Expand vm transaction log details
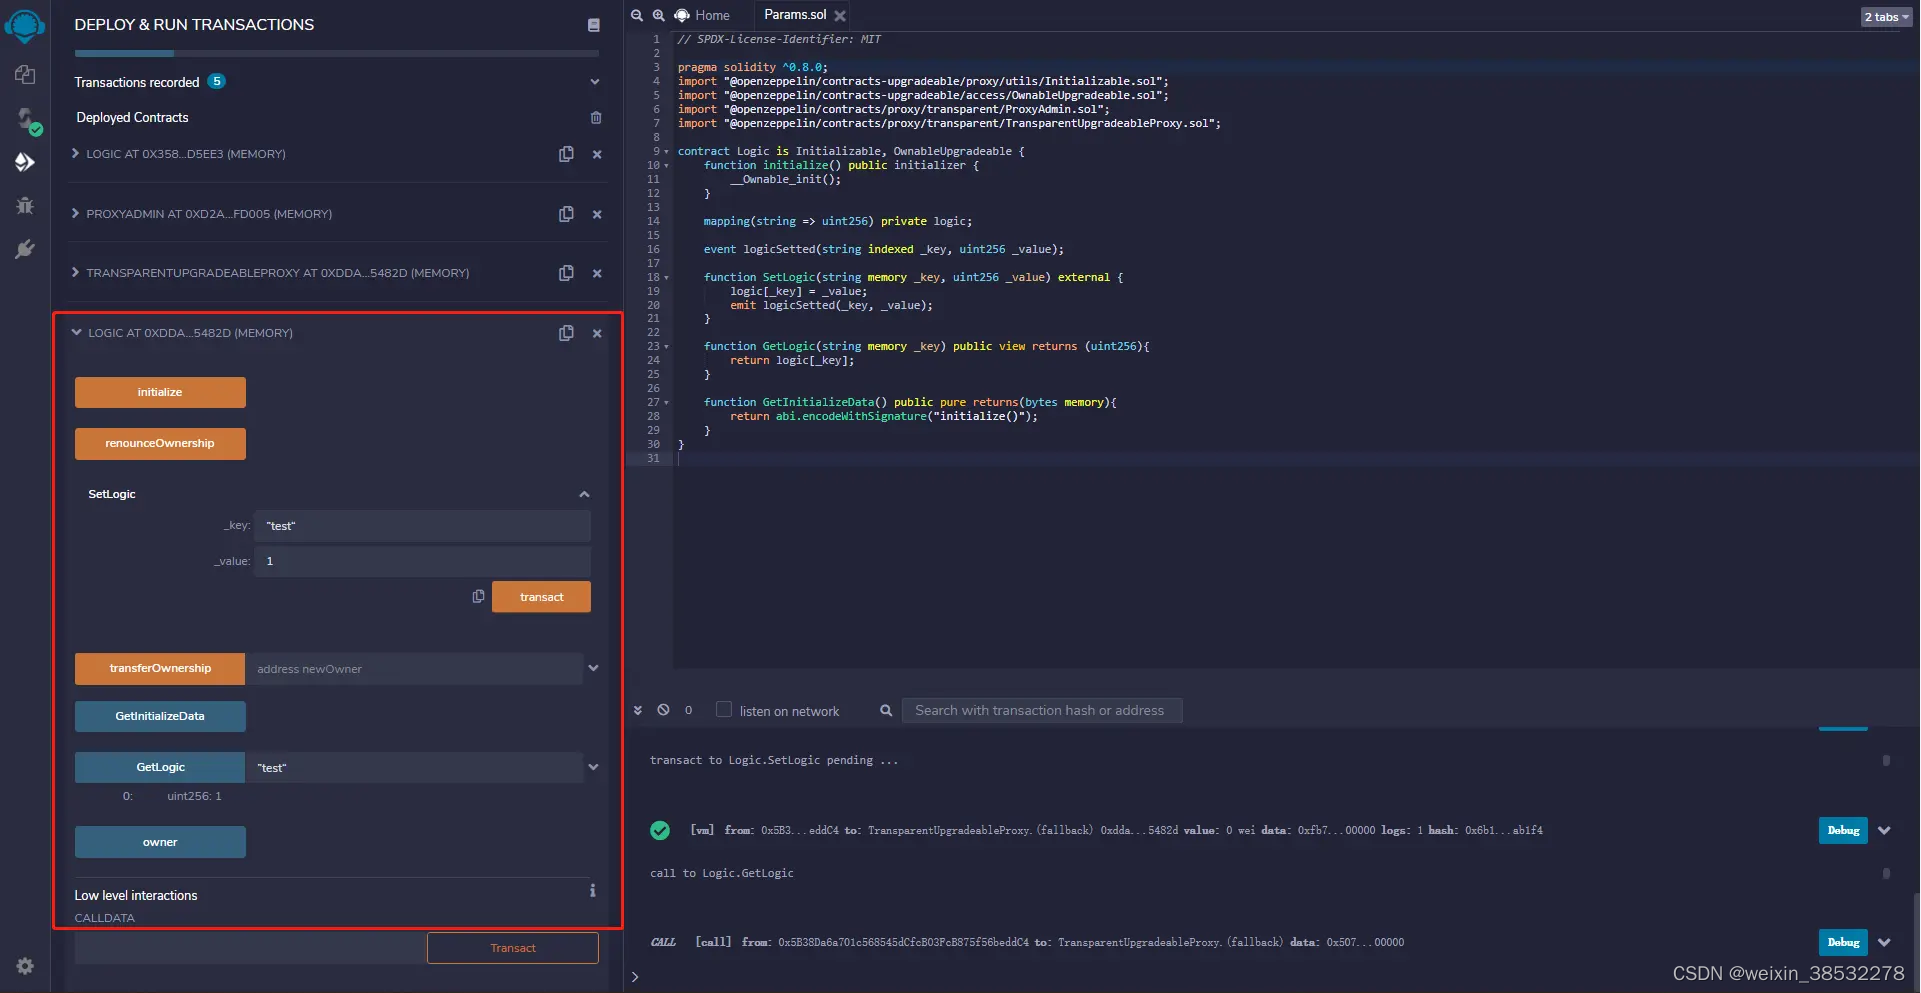 pyautogui.click(x=1885, y=830)
